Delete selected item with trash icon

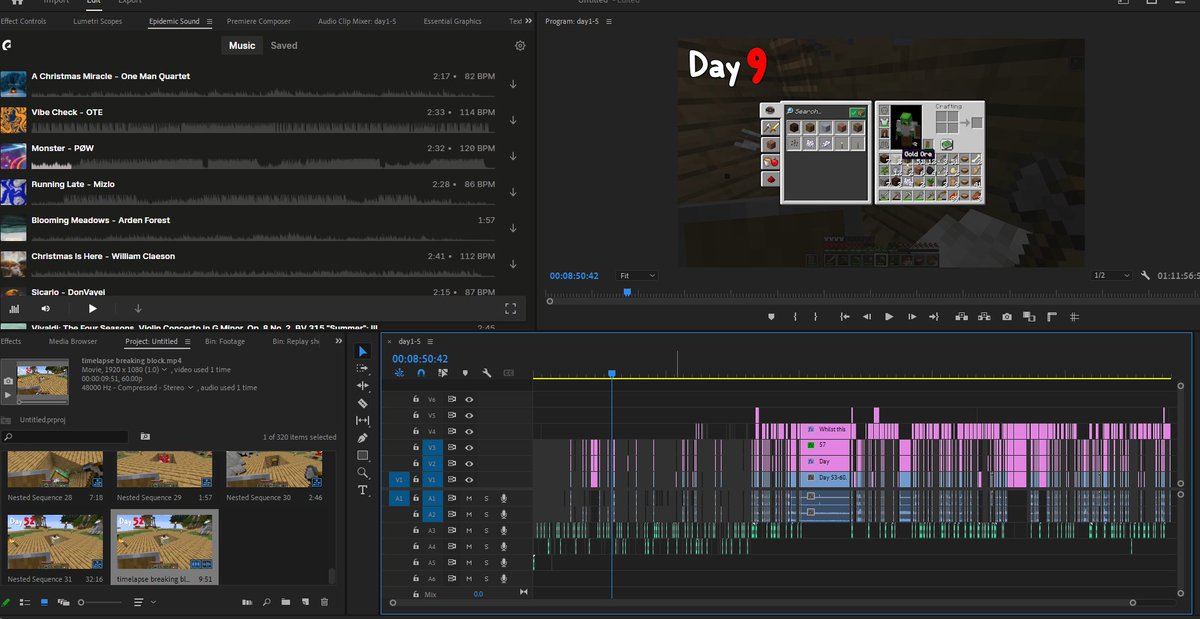[324, 602]
